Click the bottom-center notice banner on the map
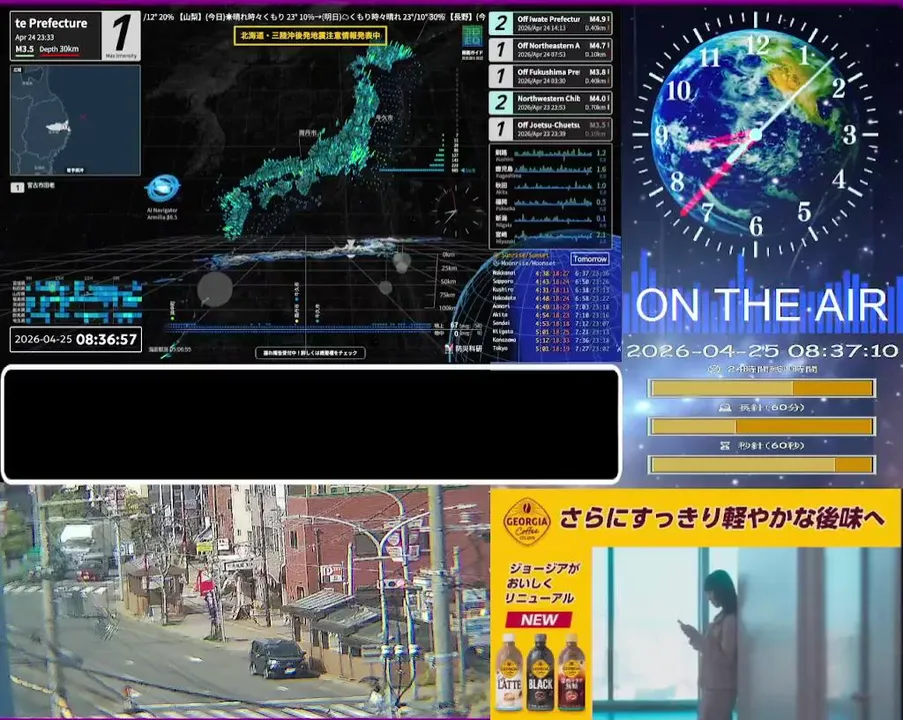This screenshot has width=903, height=720. [310, 353]
